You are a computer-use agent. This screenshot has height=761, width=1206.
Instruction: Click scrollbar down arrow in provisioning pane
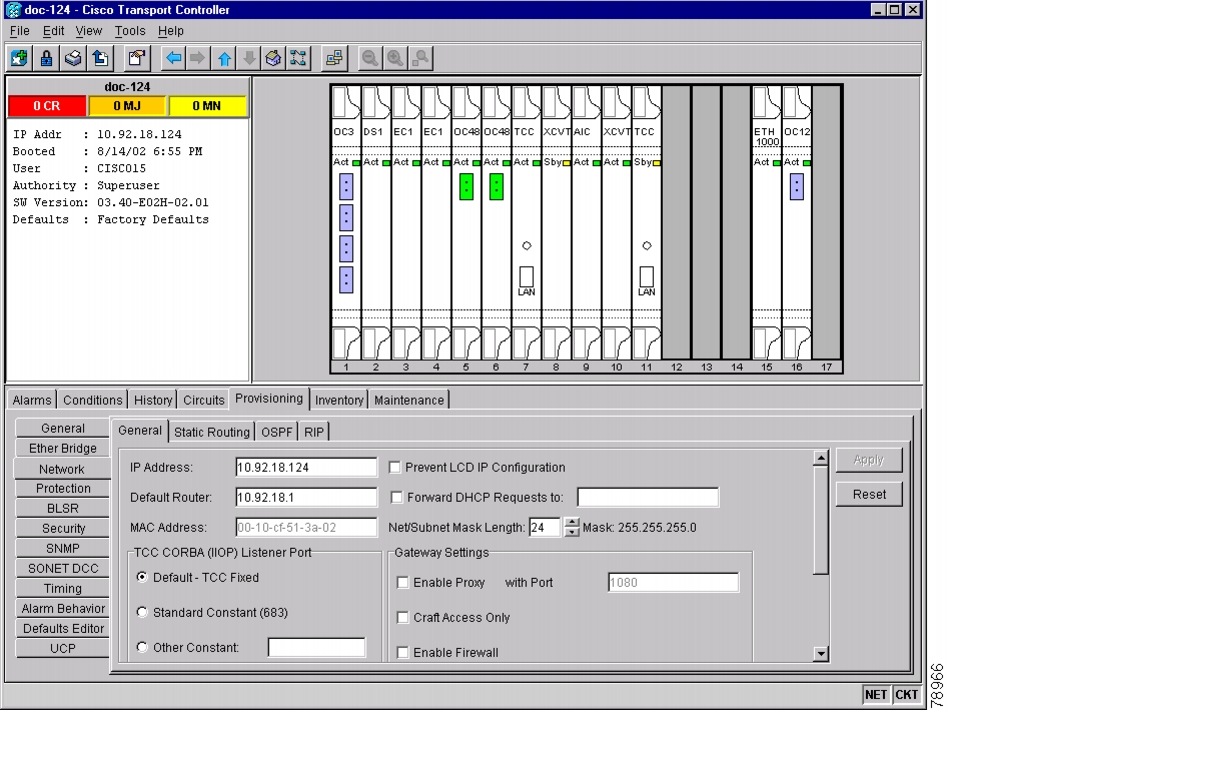click(821, 654)
